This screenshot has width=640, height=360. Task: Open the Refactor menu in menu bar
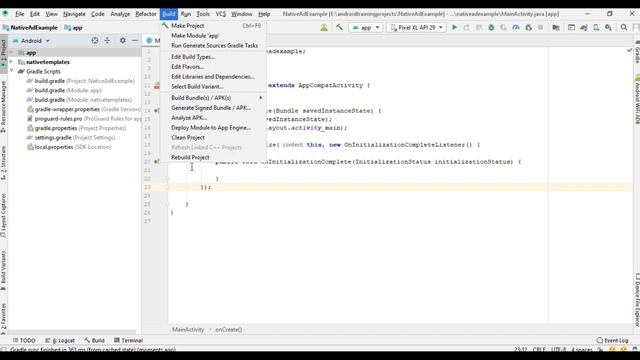146,14
